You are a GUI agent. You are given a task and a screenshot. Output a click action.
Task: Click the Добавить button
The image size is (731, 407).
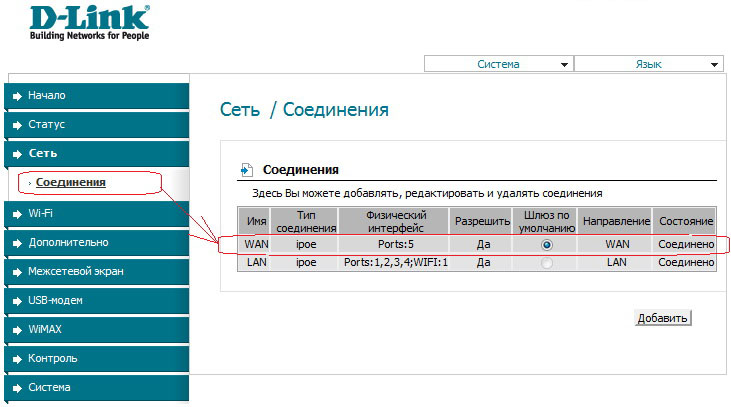pyautogui.click(x=662, y=318)
